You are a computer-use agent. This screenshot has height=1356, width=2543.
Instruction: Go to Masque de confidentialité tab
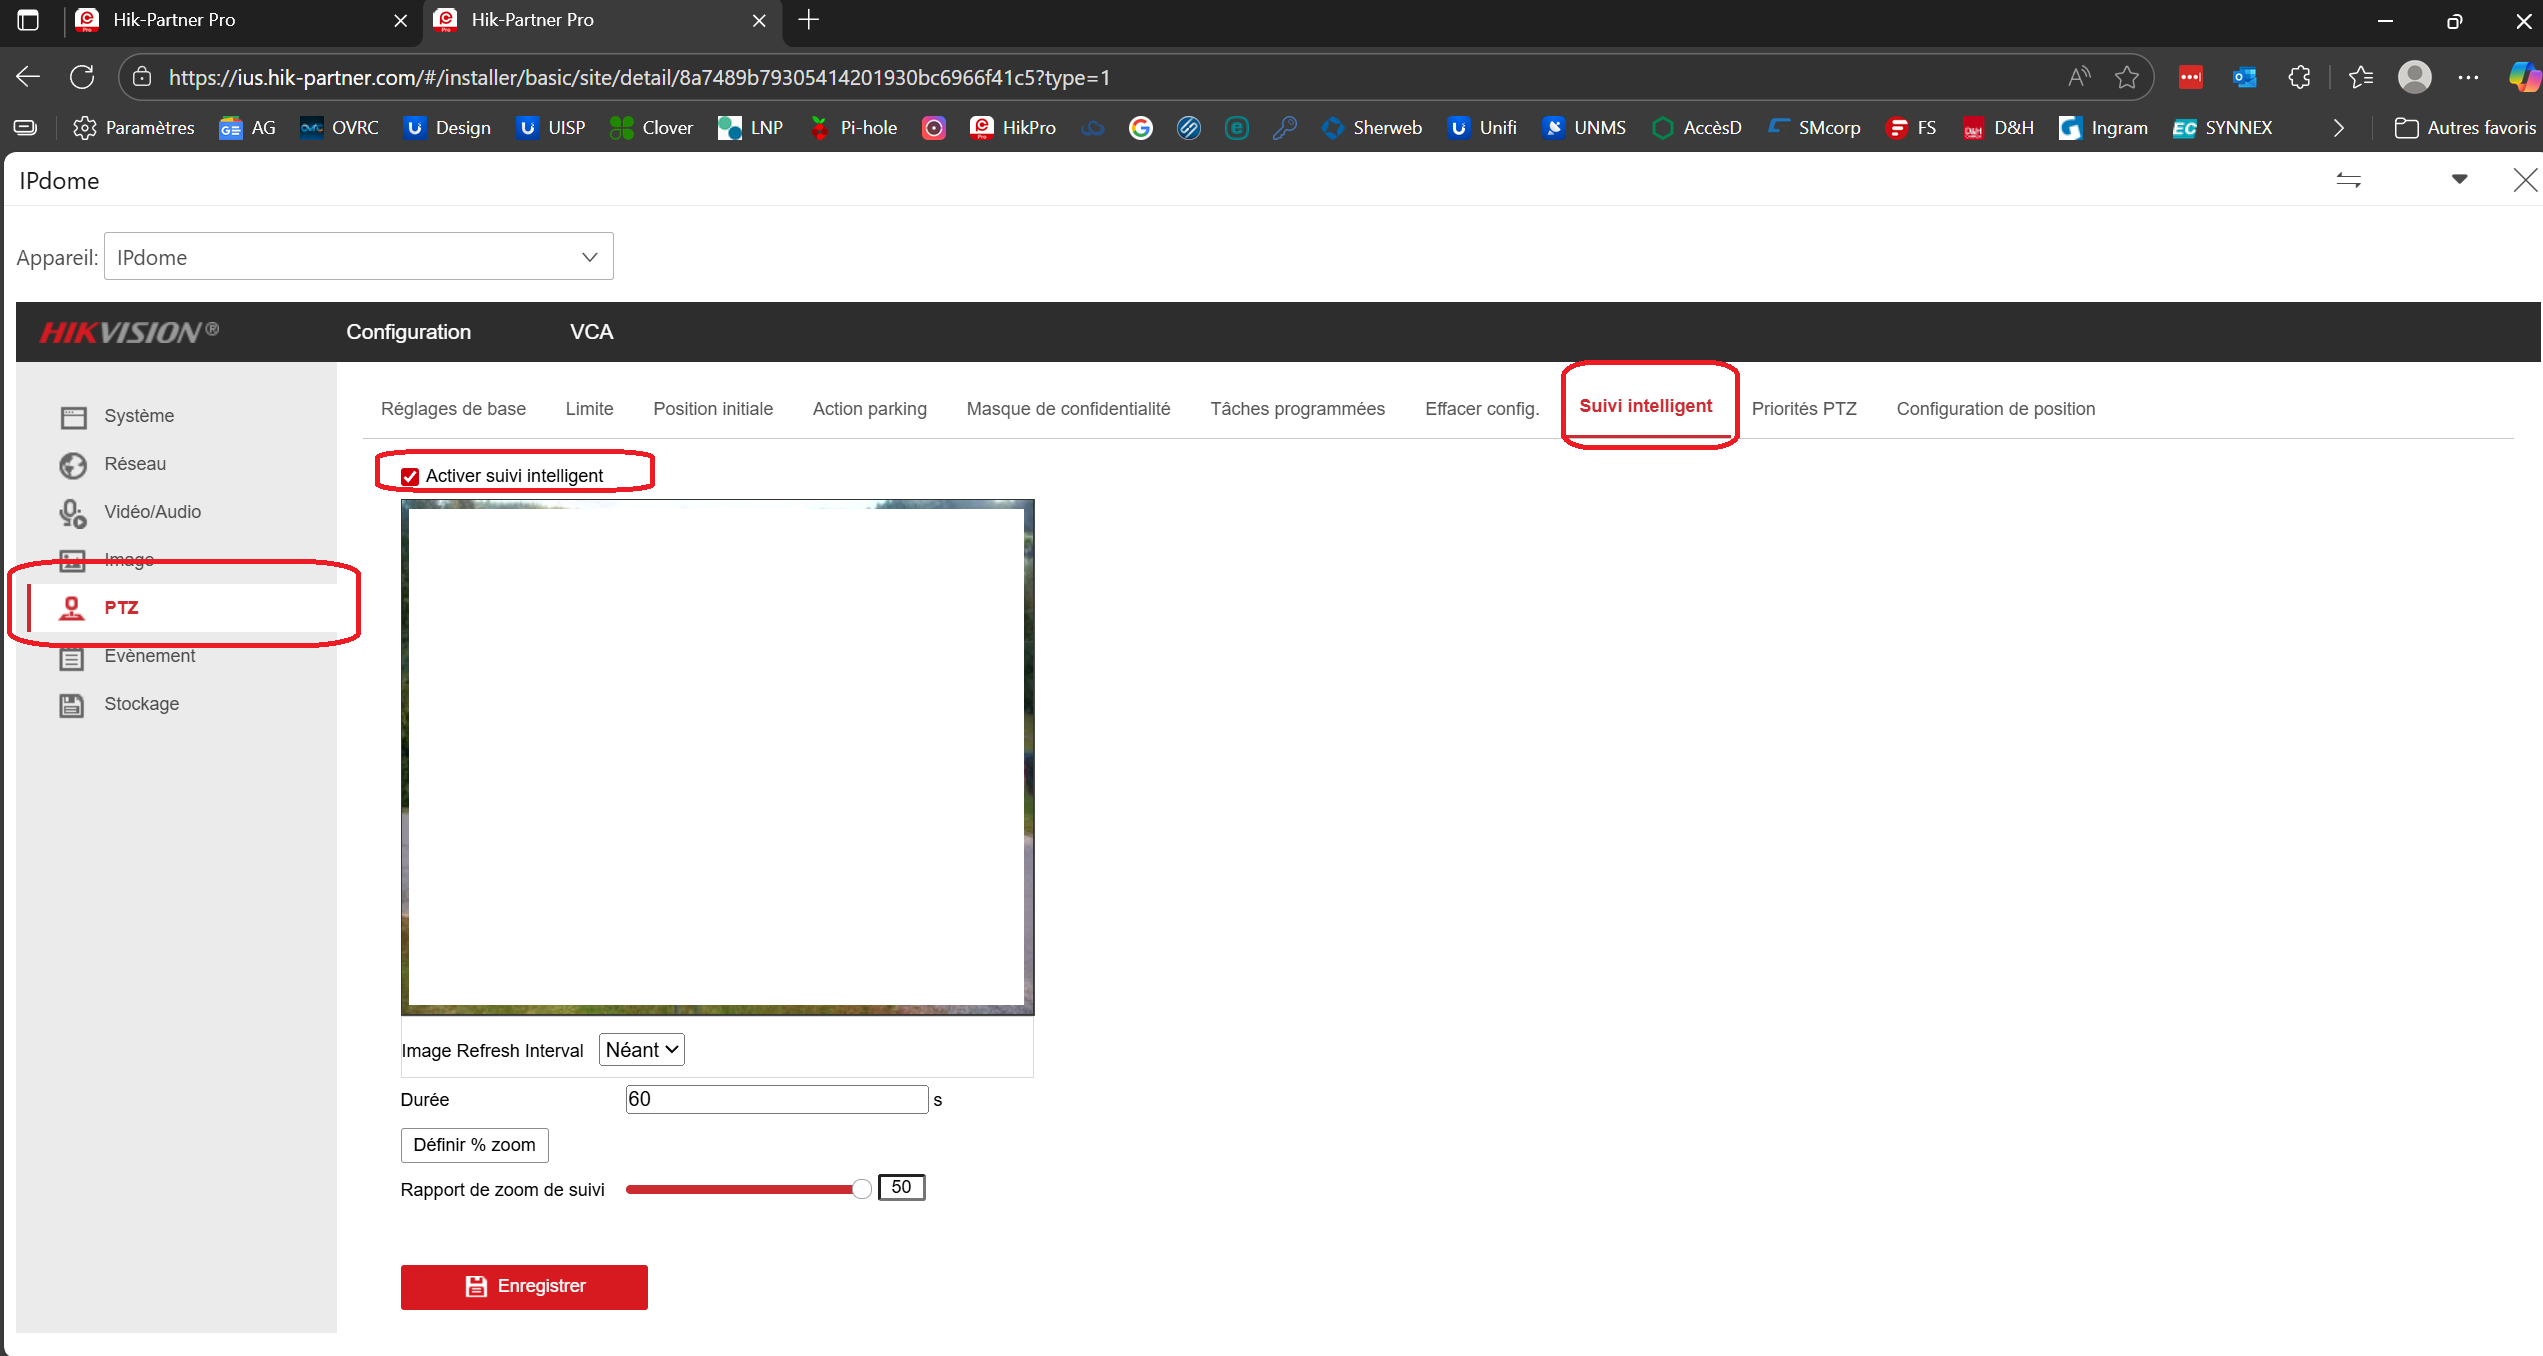click(1067, 409)
